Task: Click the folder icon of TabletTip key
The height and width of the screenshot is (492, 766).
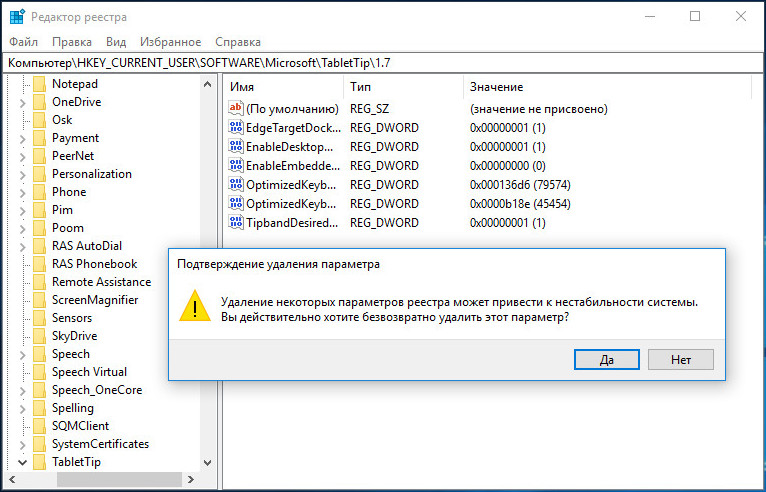Action: point(40,462)
